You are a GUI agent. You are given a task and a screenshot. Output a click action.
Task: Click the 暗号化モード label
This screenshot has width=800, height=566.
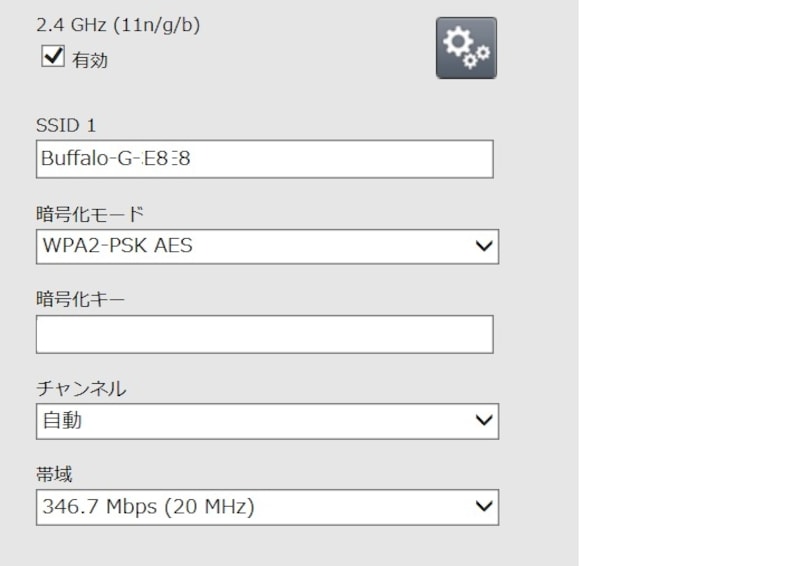coord(90,212)
